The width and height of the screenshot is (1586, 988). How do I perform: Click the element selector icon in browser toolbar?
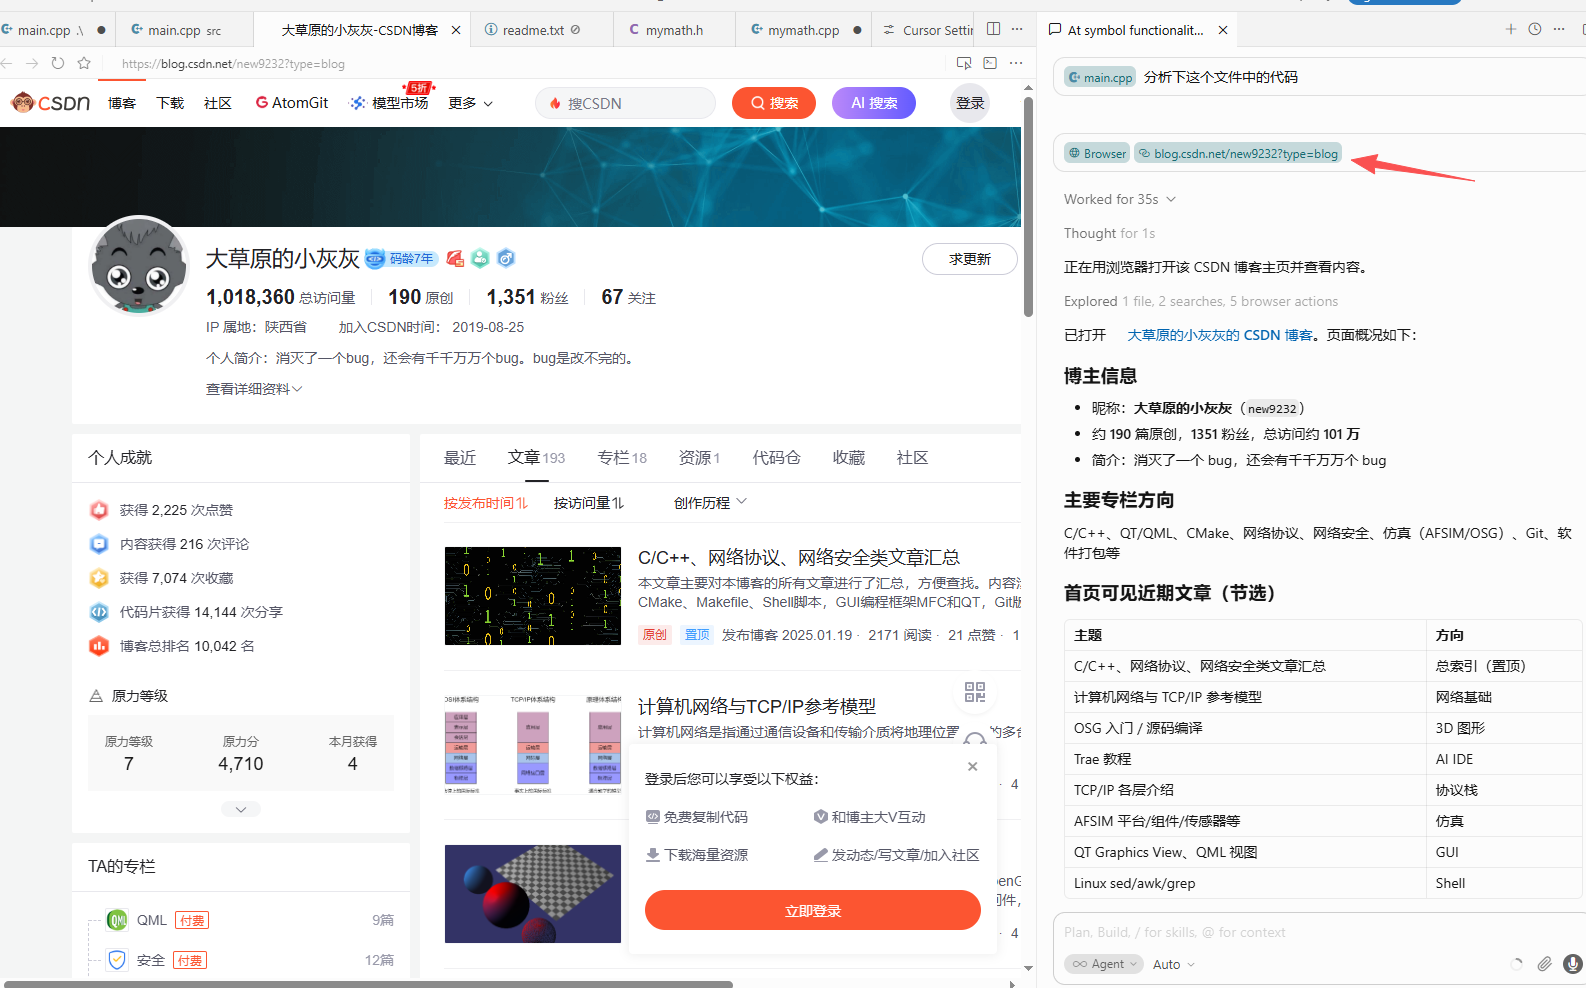coord(964,63)
